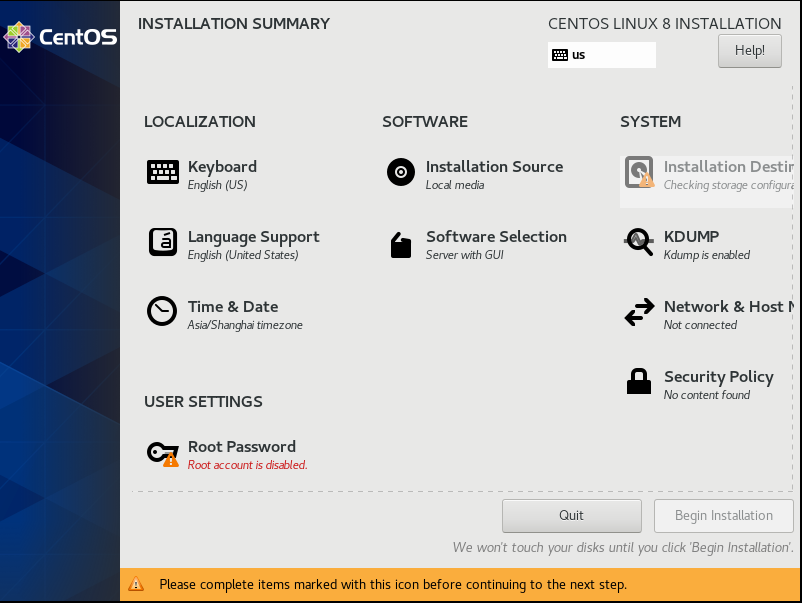Image resolution: width=802 pixels, height=603 pixels.
Task: Select the Time & Date label text
Action: (x=233, y=306)
